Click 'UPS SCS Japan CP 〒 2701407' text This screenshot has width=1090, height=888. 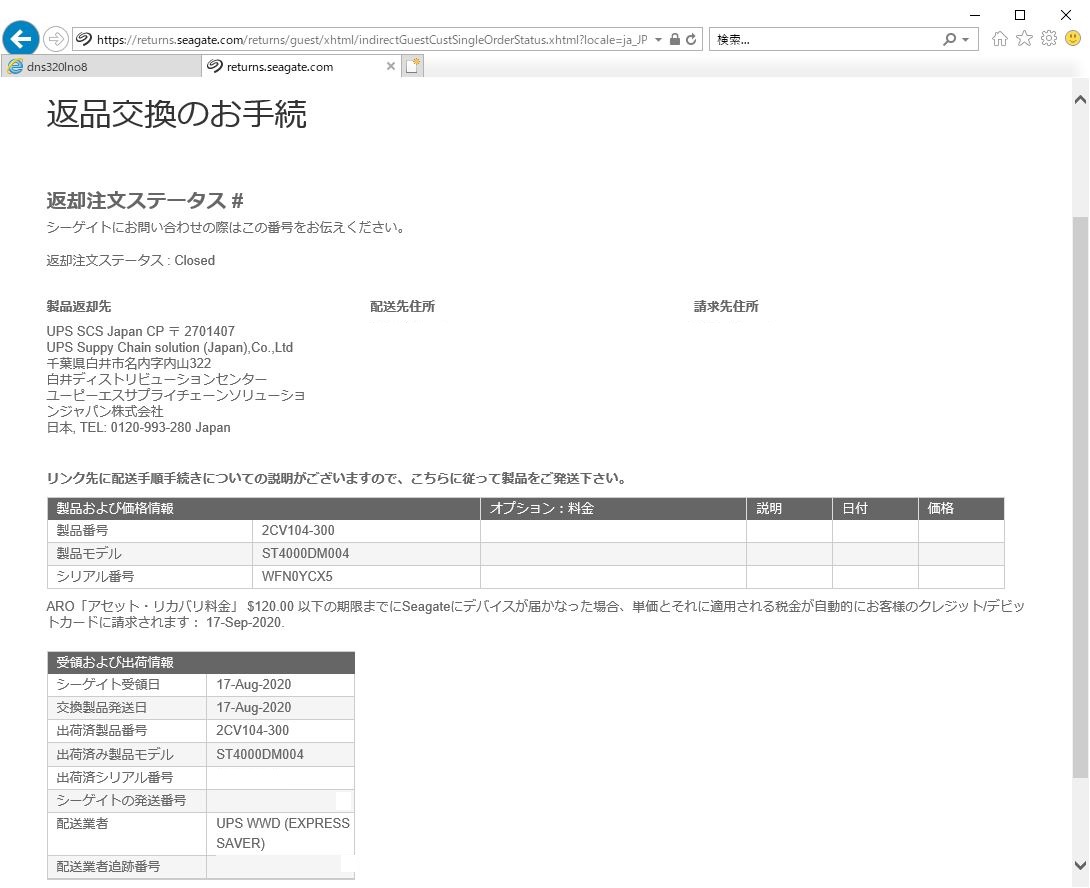point(140,332)
